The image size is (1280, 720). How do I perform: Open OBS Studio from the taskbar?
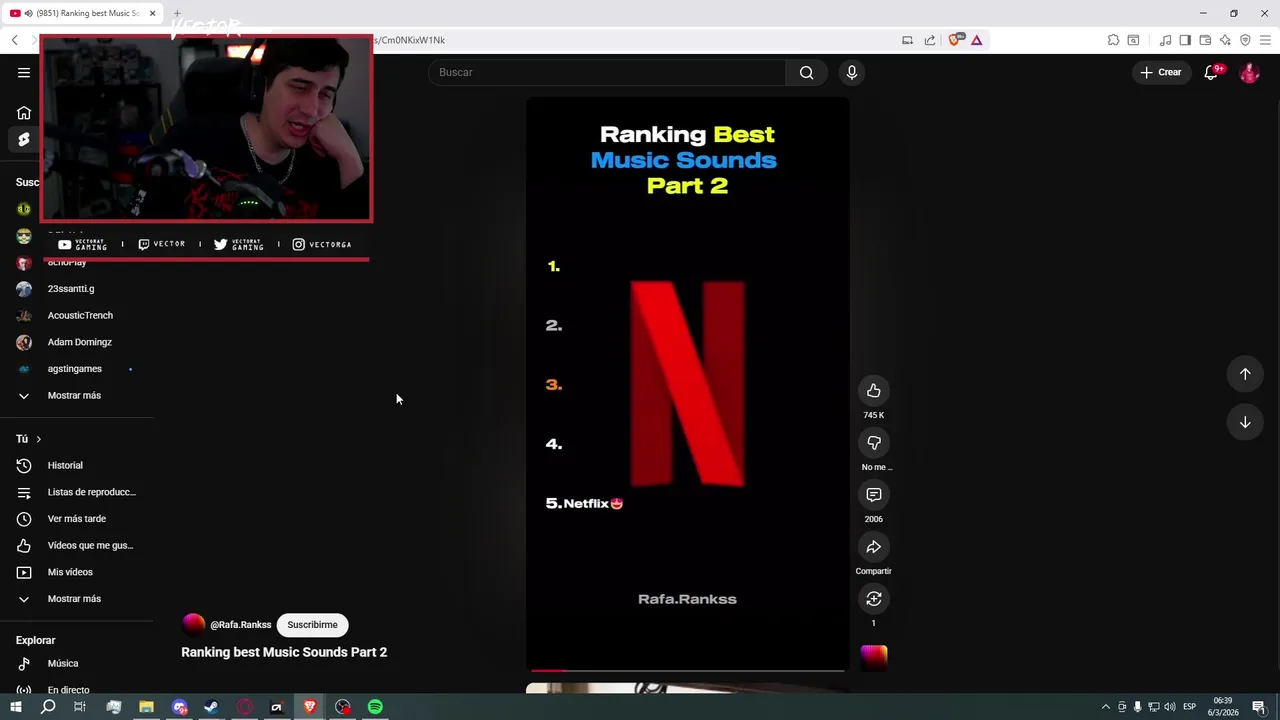tap(343, 707)
